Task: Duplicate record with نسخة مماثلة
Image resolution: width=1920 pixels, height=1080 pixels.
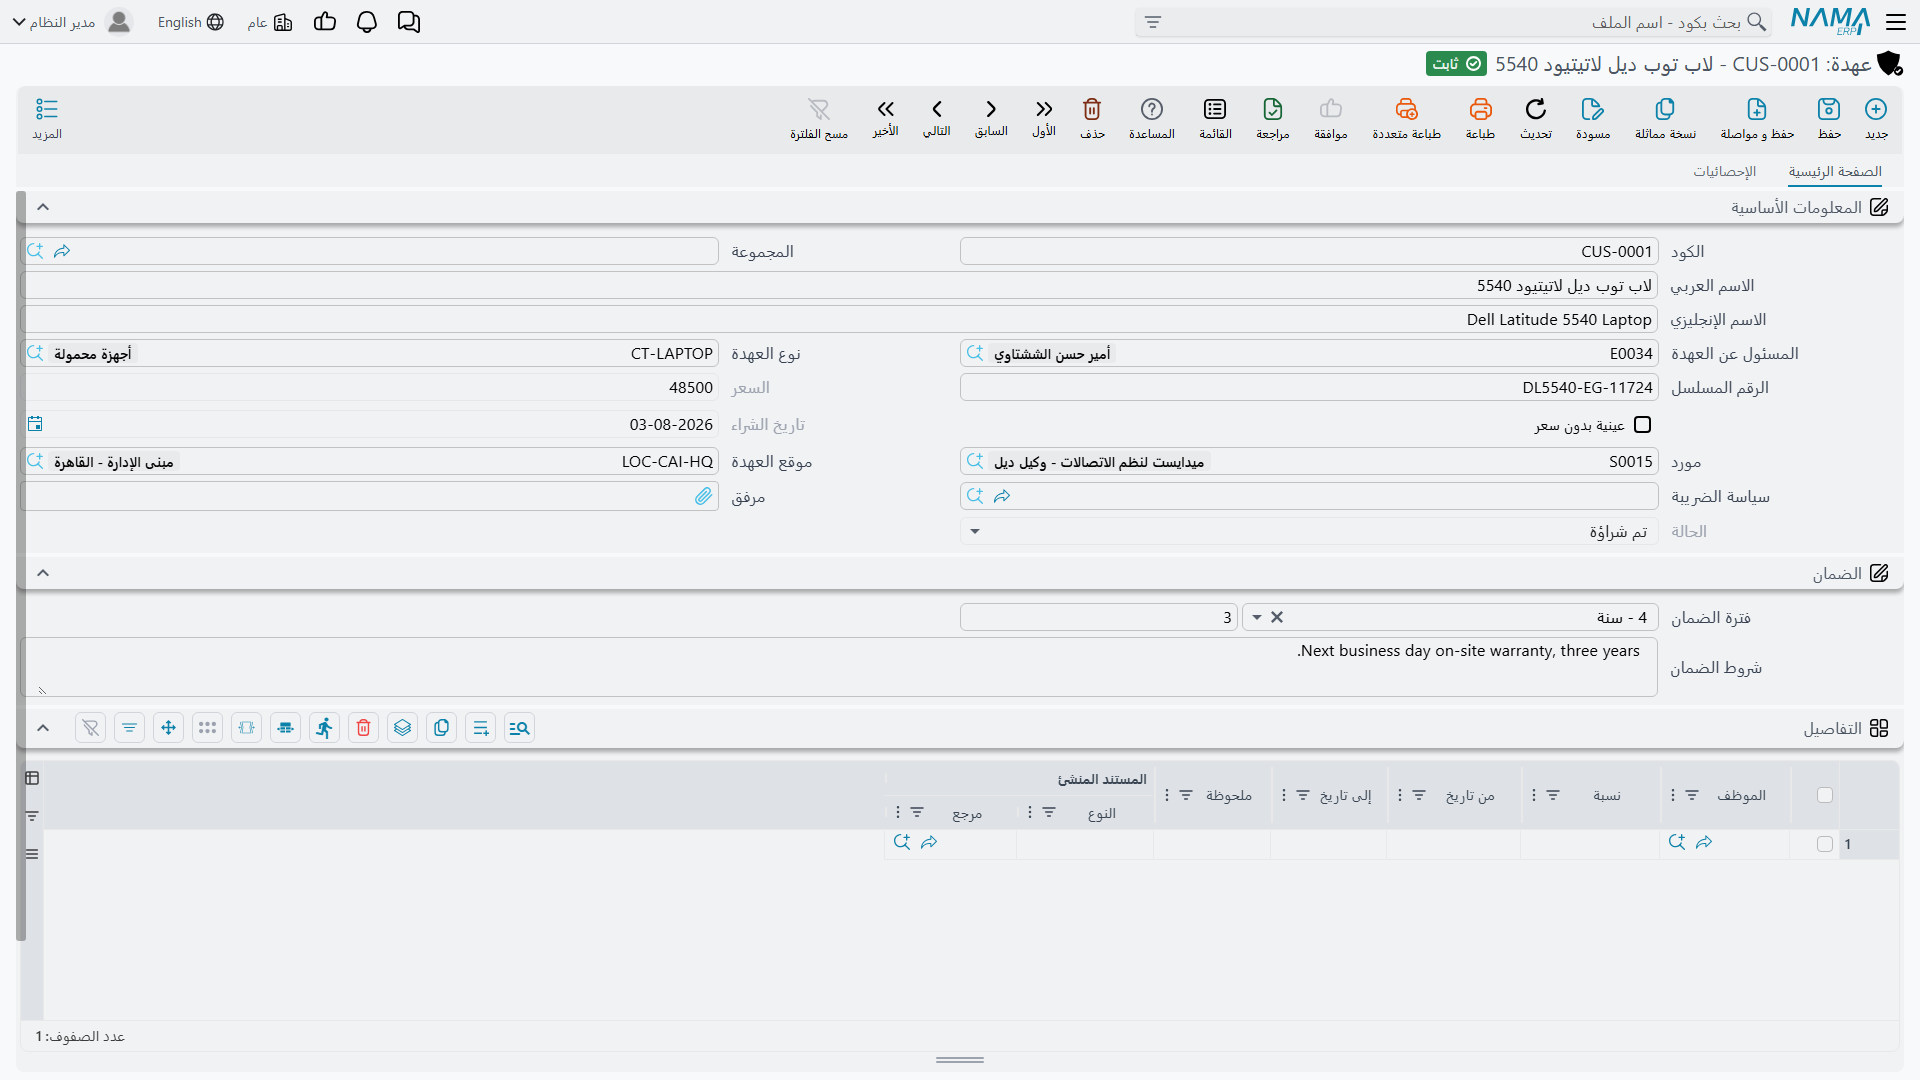Action: pyautogui.click(x=1665, y=118)
